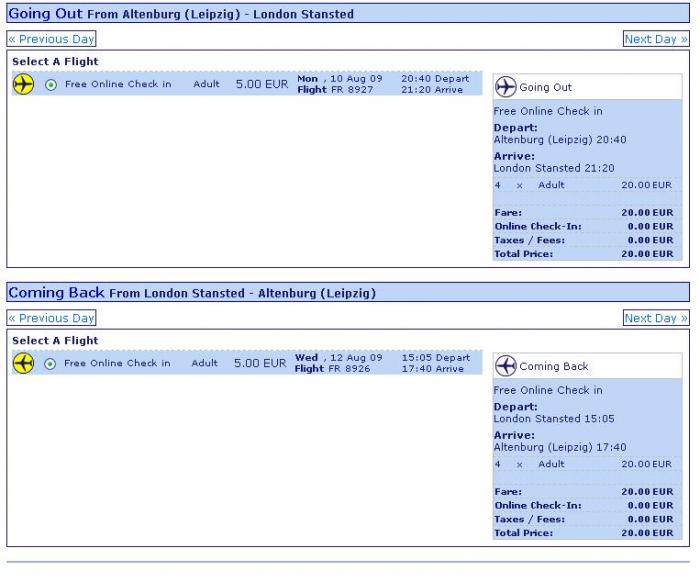Click the Wed 12 Aug 09 flight date
This screenshot has width=700, height=582.
(339, 358)
